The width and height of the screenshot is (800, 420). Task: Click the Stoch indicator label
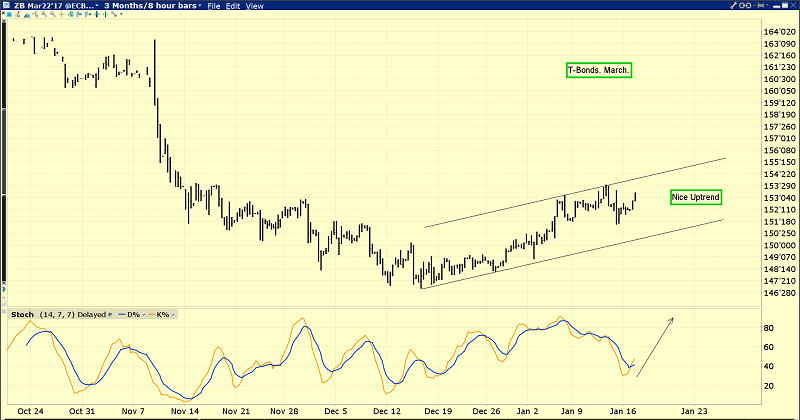[22, 315]
